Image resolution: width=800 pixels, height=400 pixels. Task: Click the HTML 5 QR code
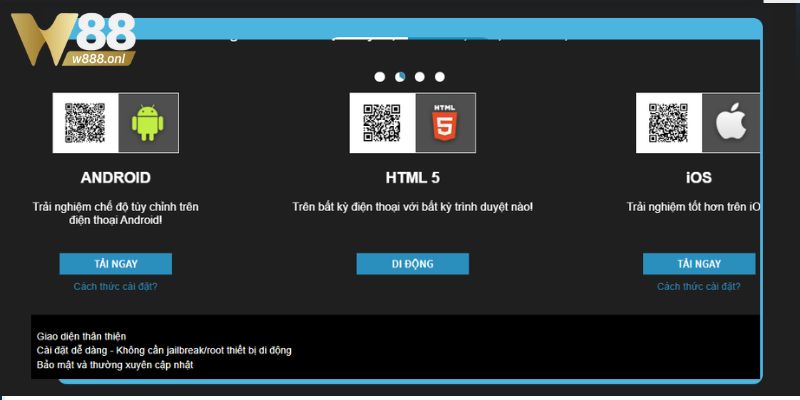coord(382,122)
